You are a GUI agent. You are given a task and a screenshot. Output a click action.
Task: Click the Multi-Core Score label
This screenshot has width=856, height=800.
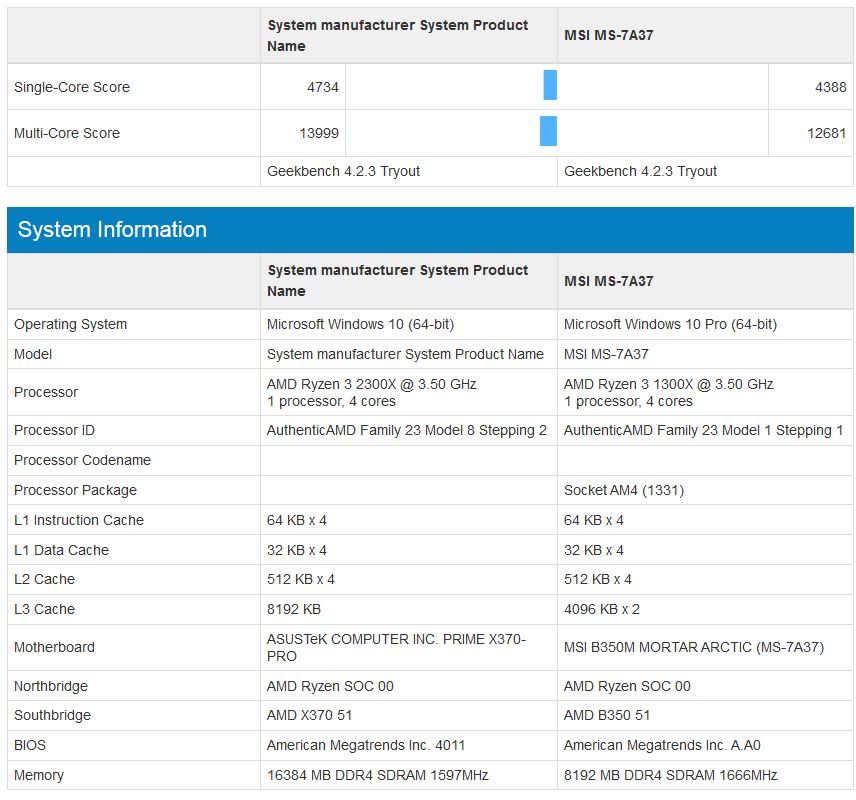(67, 133)
